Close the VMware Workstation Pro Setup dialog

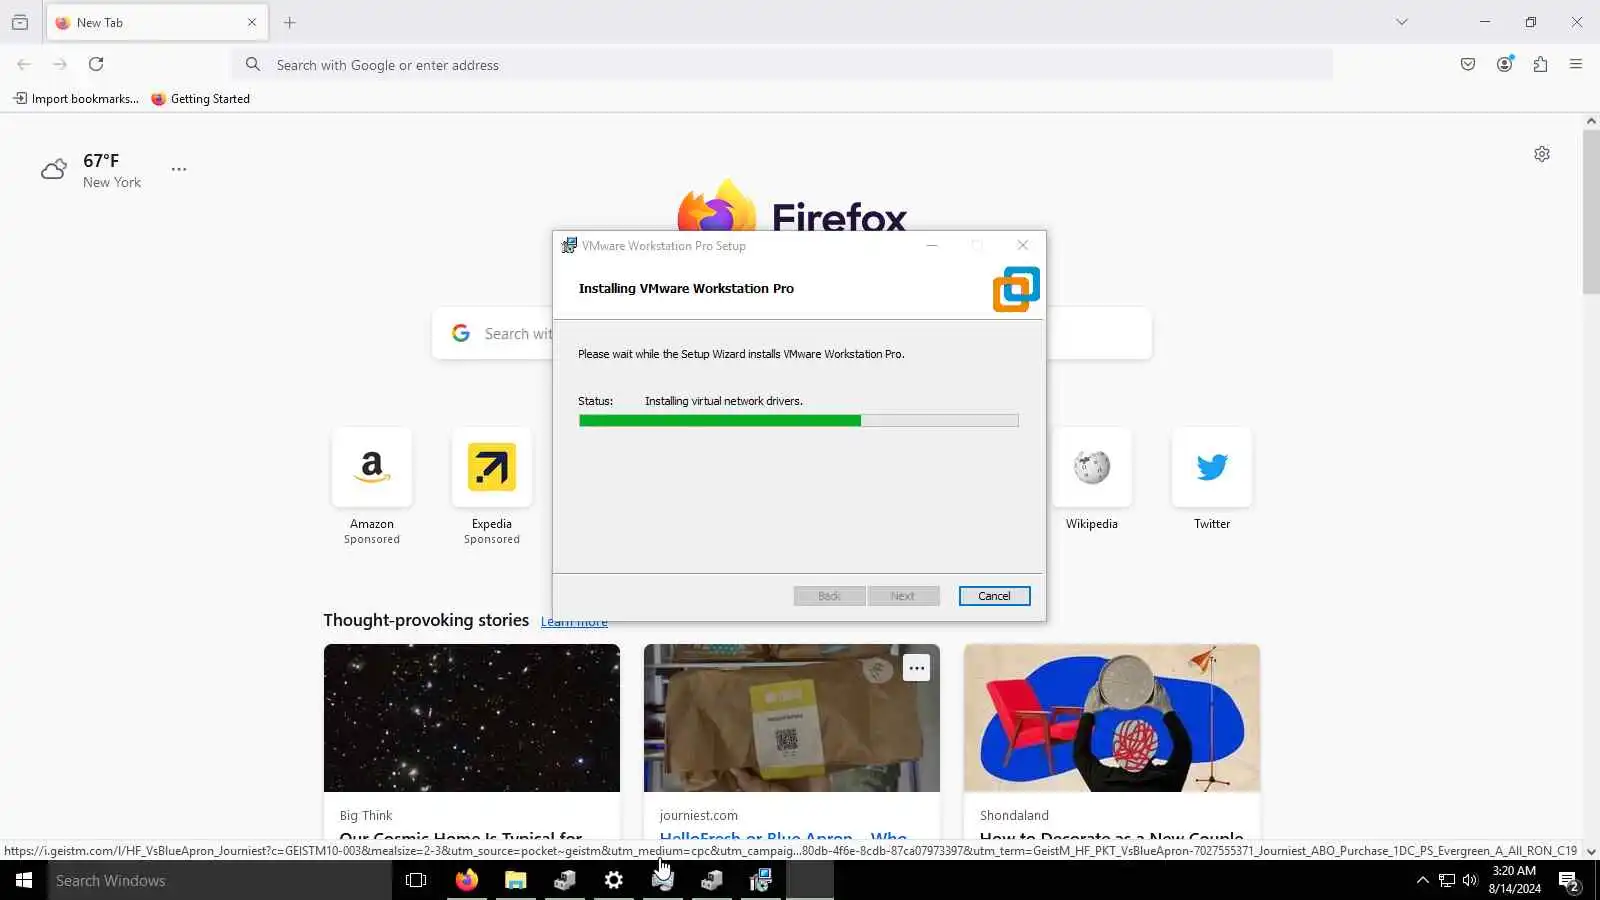[x=1022, y=246]
